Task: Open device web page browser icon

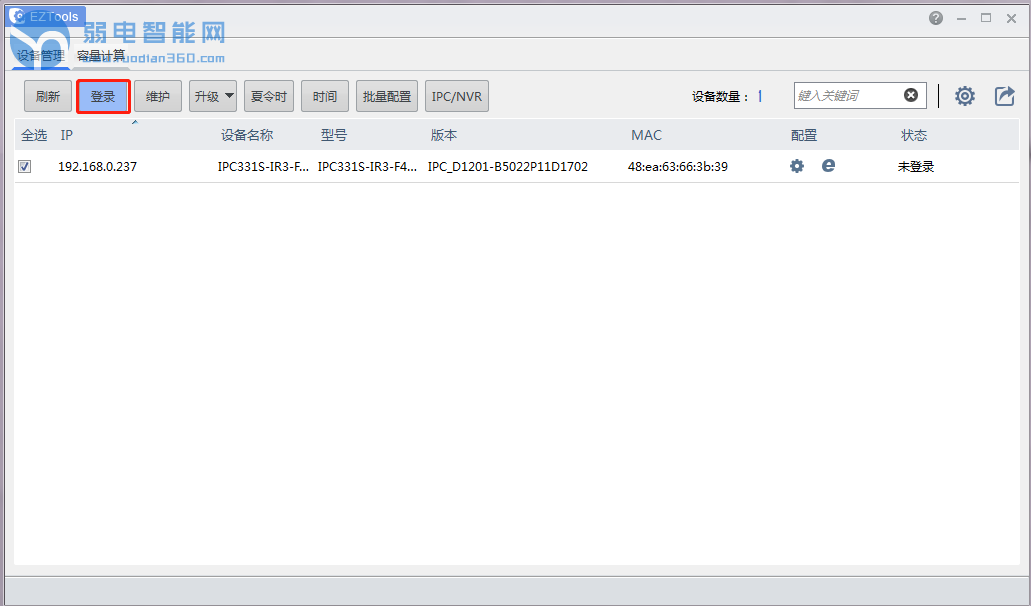Action: coord(828,166)
